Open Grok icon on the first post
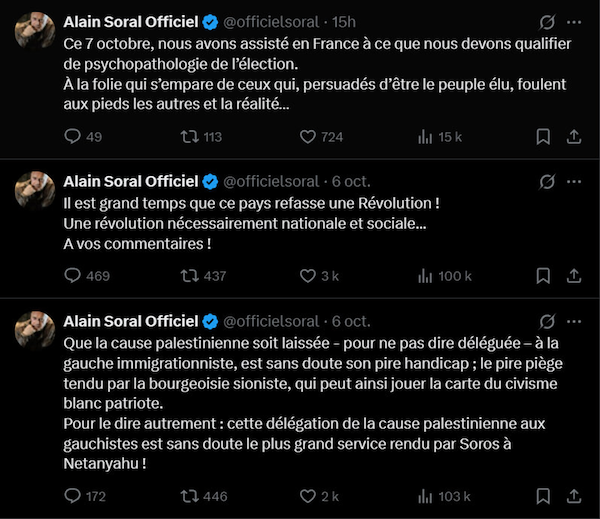Screen dimensions: 600x519 [x=546, y=21]
